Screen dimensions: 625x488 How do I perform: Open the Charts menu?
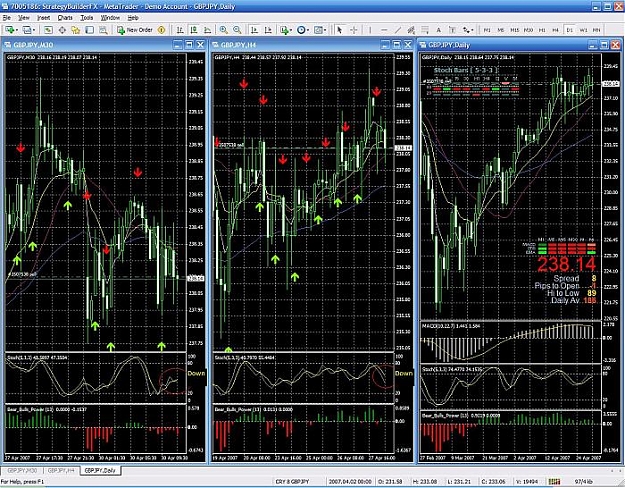pos(65,18)
